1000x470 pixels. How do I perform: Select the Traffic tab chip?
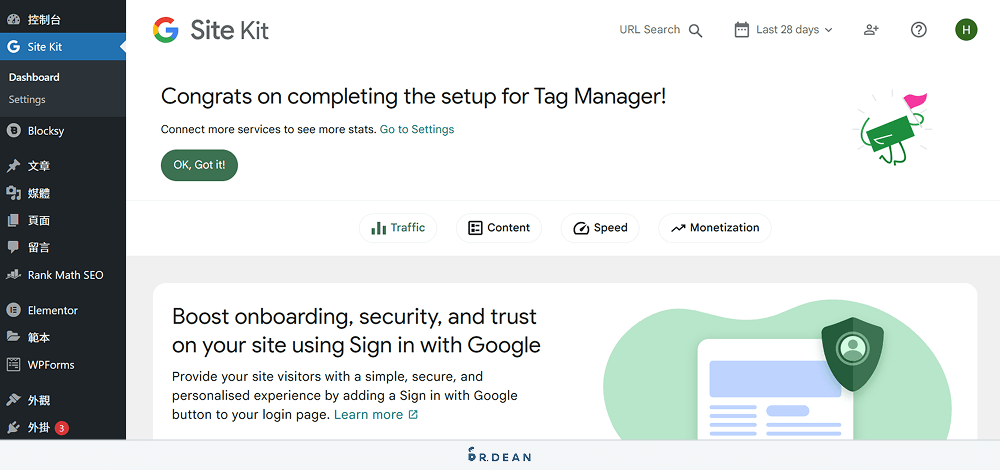(398, 228)
